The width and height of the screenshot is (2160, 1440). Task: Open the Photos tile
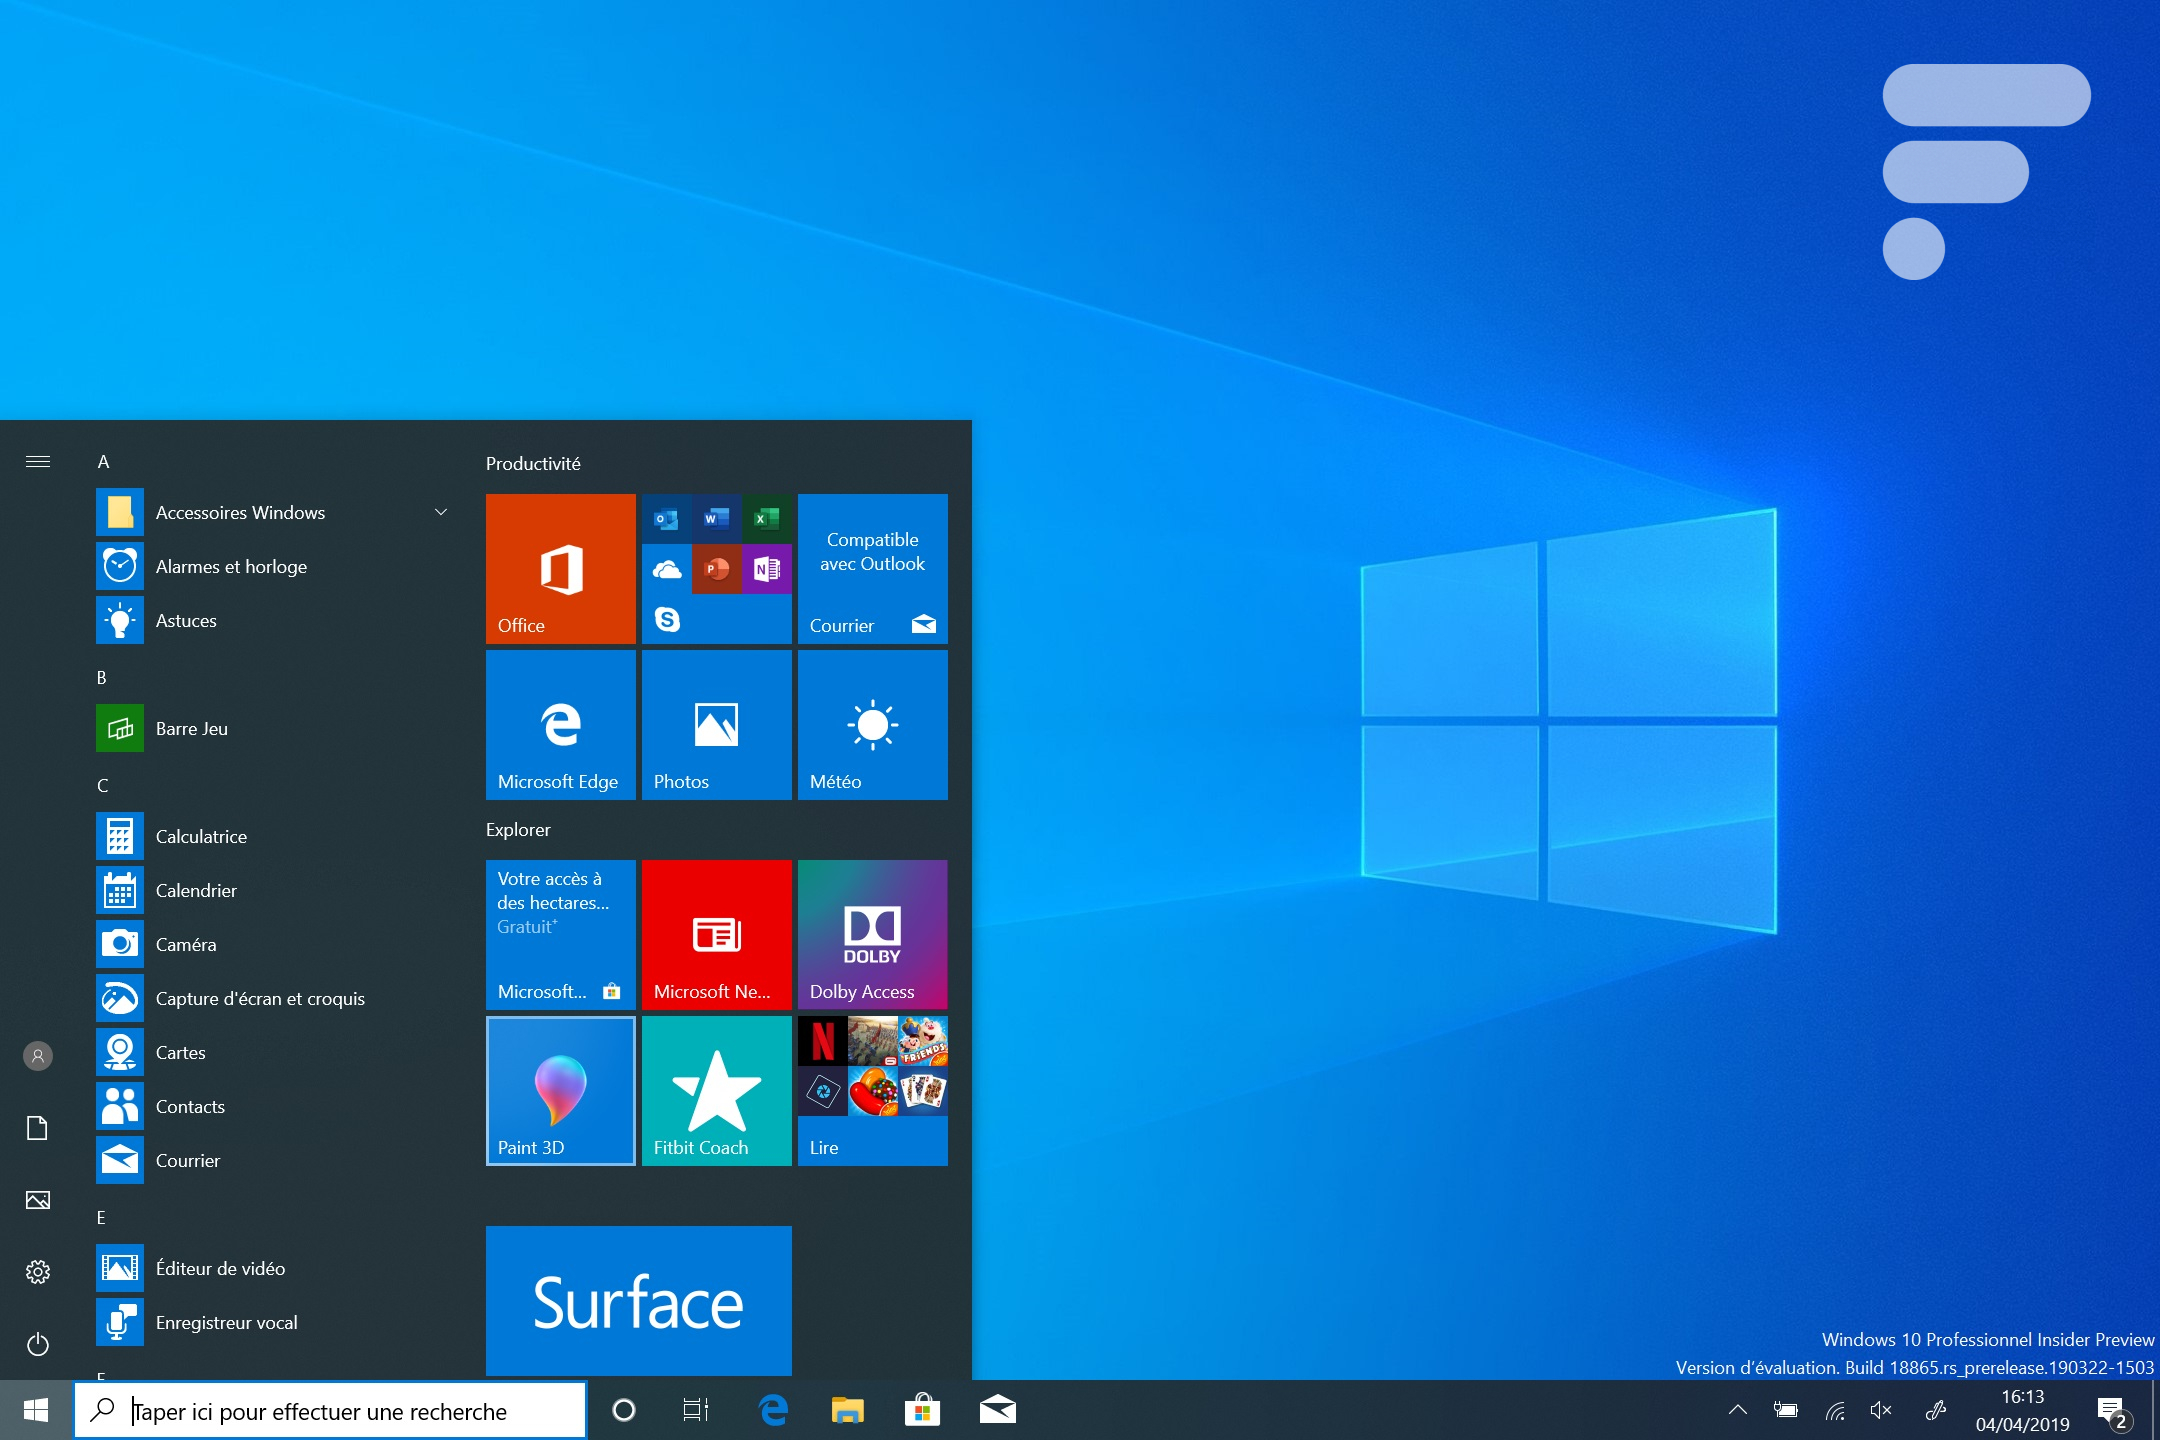point(716,724)
